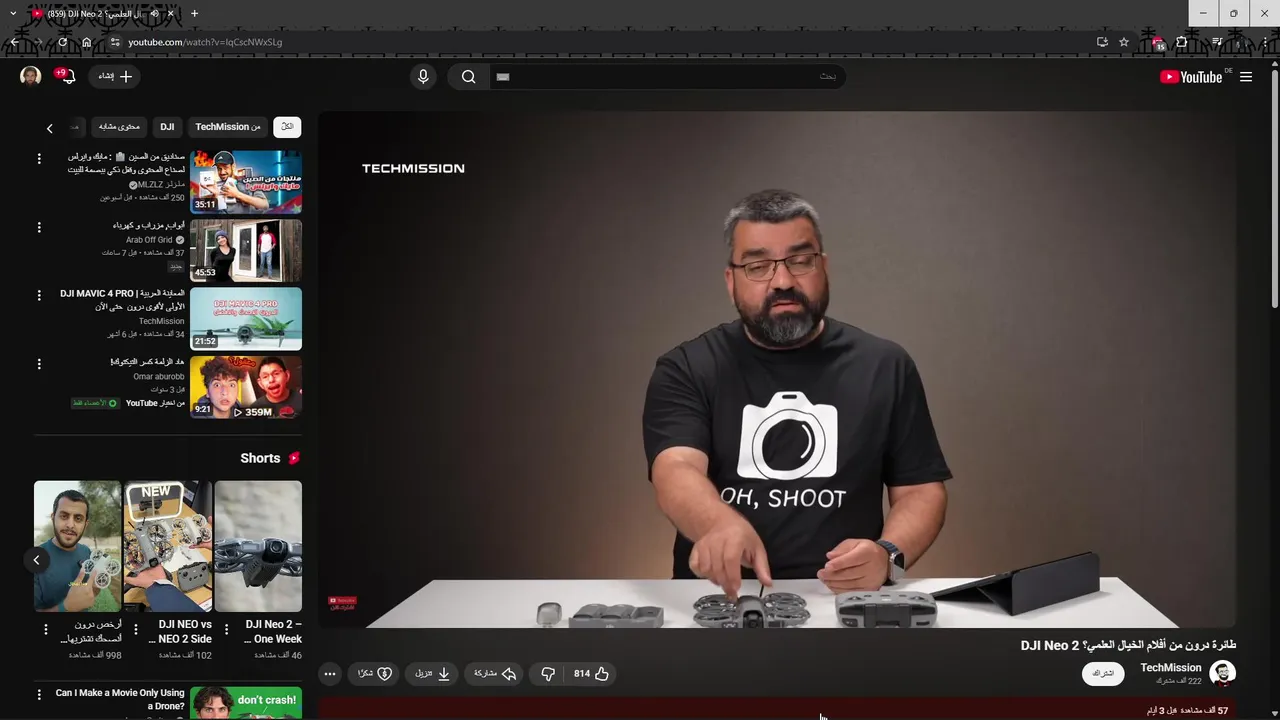Open the notifications bell
This screenshot has width=1280, height=720.
pos(67,76)
